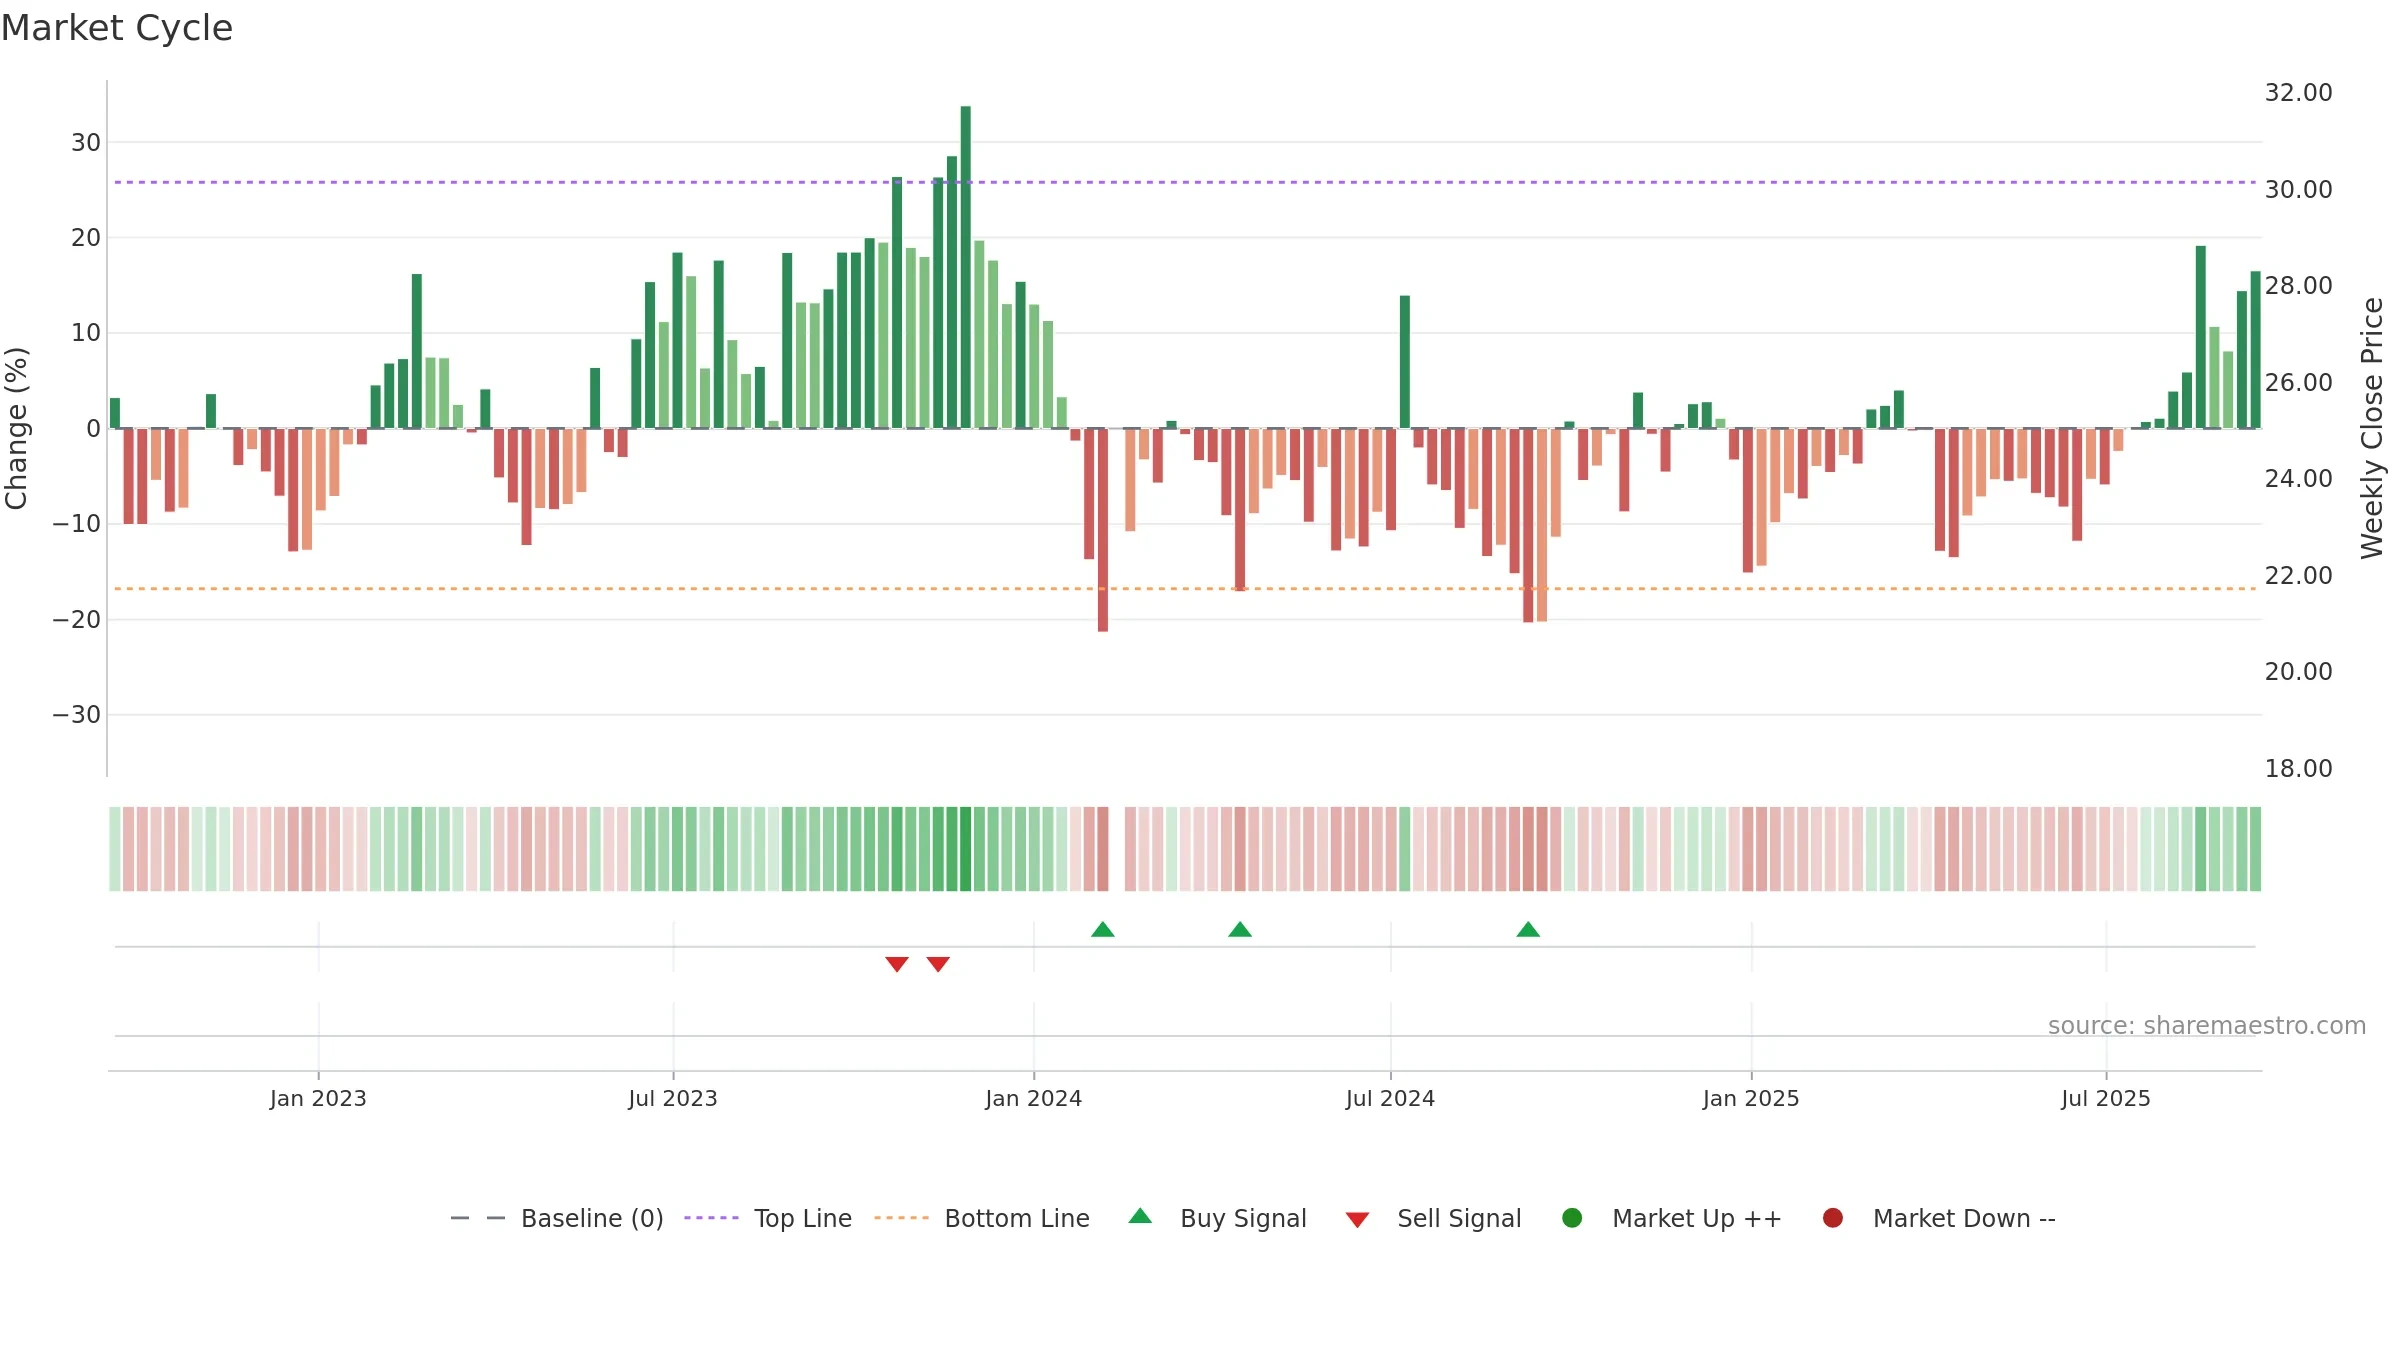Click the 30 tick on Change axis

click(86, 143)
